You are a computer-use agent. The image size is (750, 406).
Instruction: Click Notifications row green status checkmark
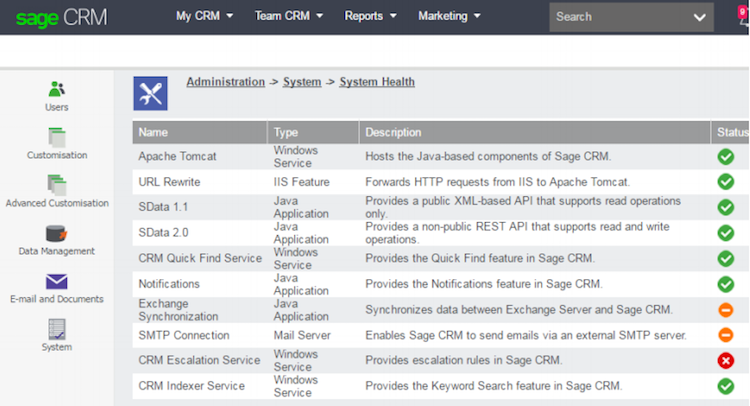pyautogui.click(x=726, y=284)
